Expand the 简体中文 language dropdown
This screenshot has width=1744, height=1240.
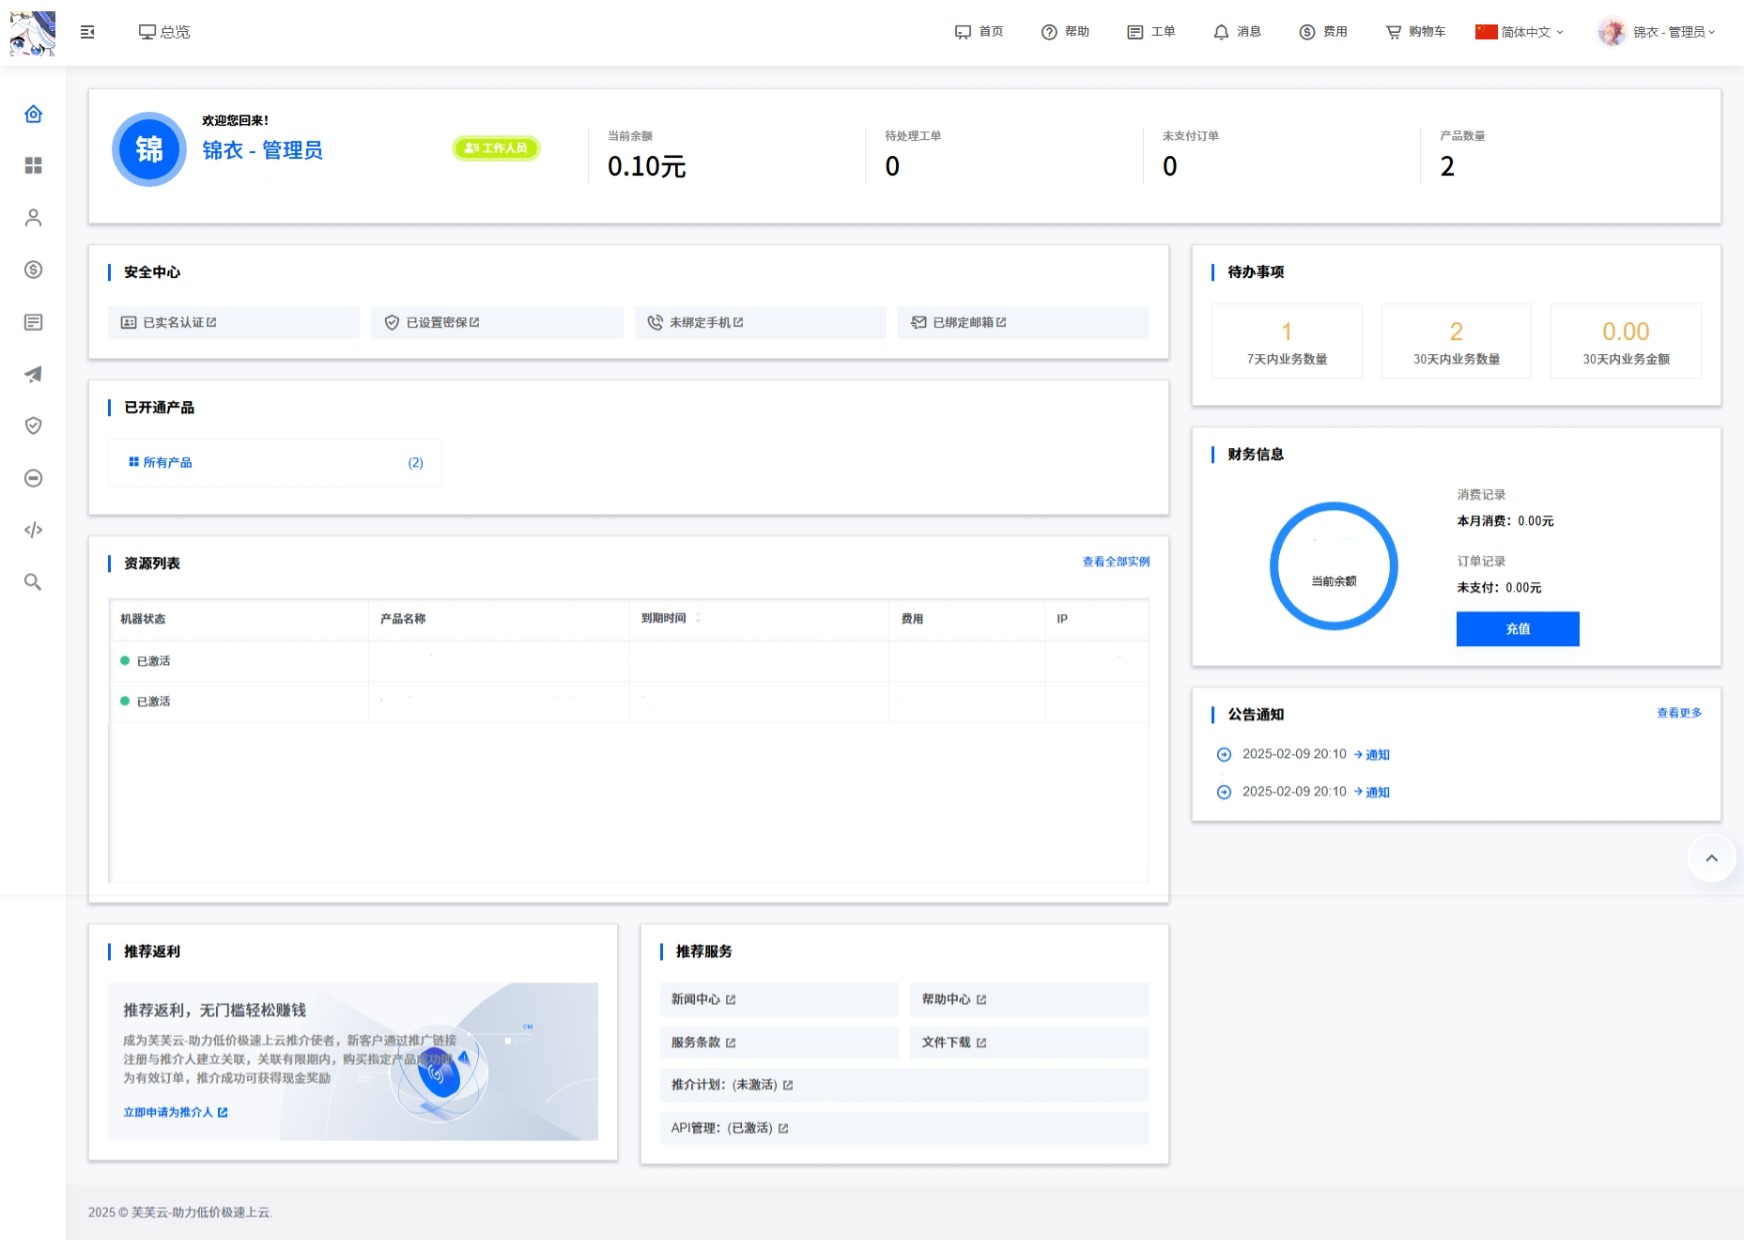click(1519, 32)
